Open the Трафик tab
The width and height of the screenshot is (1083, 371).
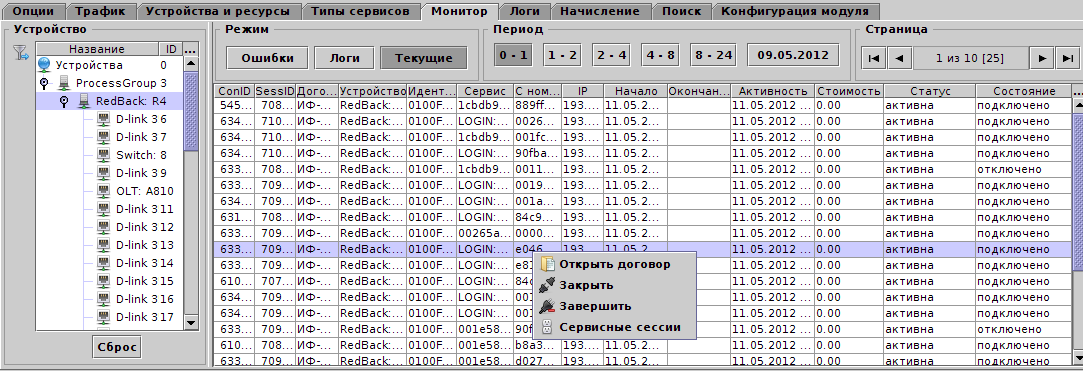pyautogui.click(x=101, y=11)
